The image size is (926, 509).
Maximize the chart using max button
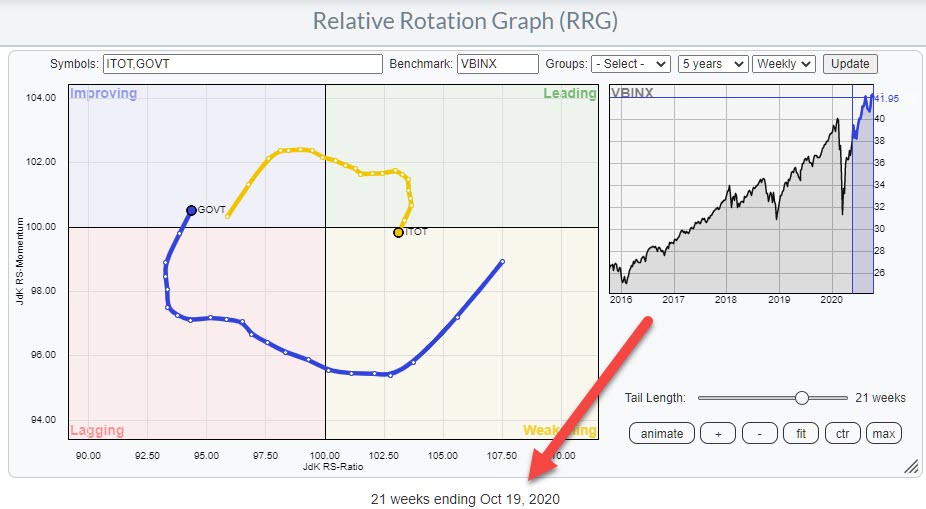click(884, 433)
